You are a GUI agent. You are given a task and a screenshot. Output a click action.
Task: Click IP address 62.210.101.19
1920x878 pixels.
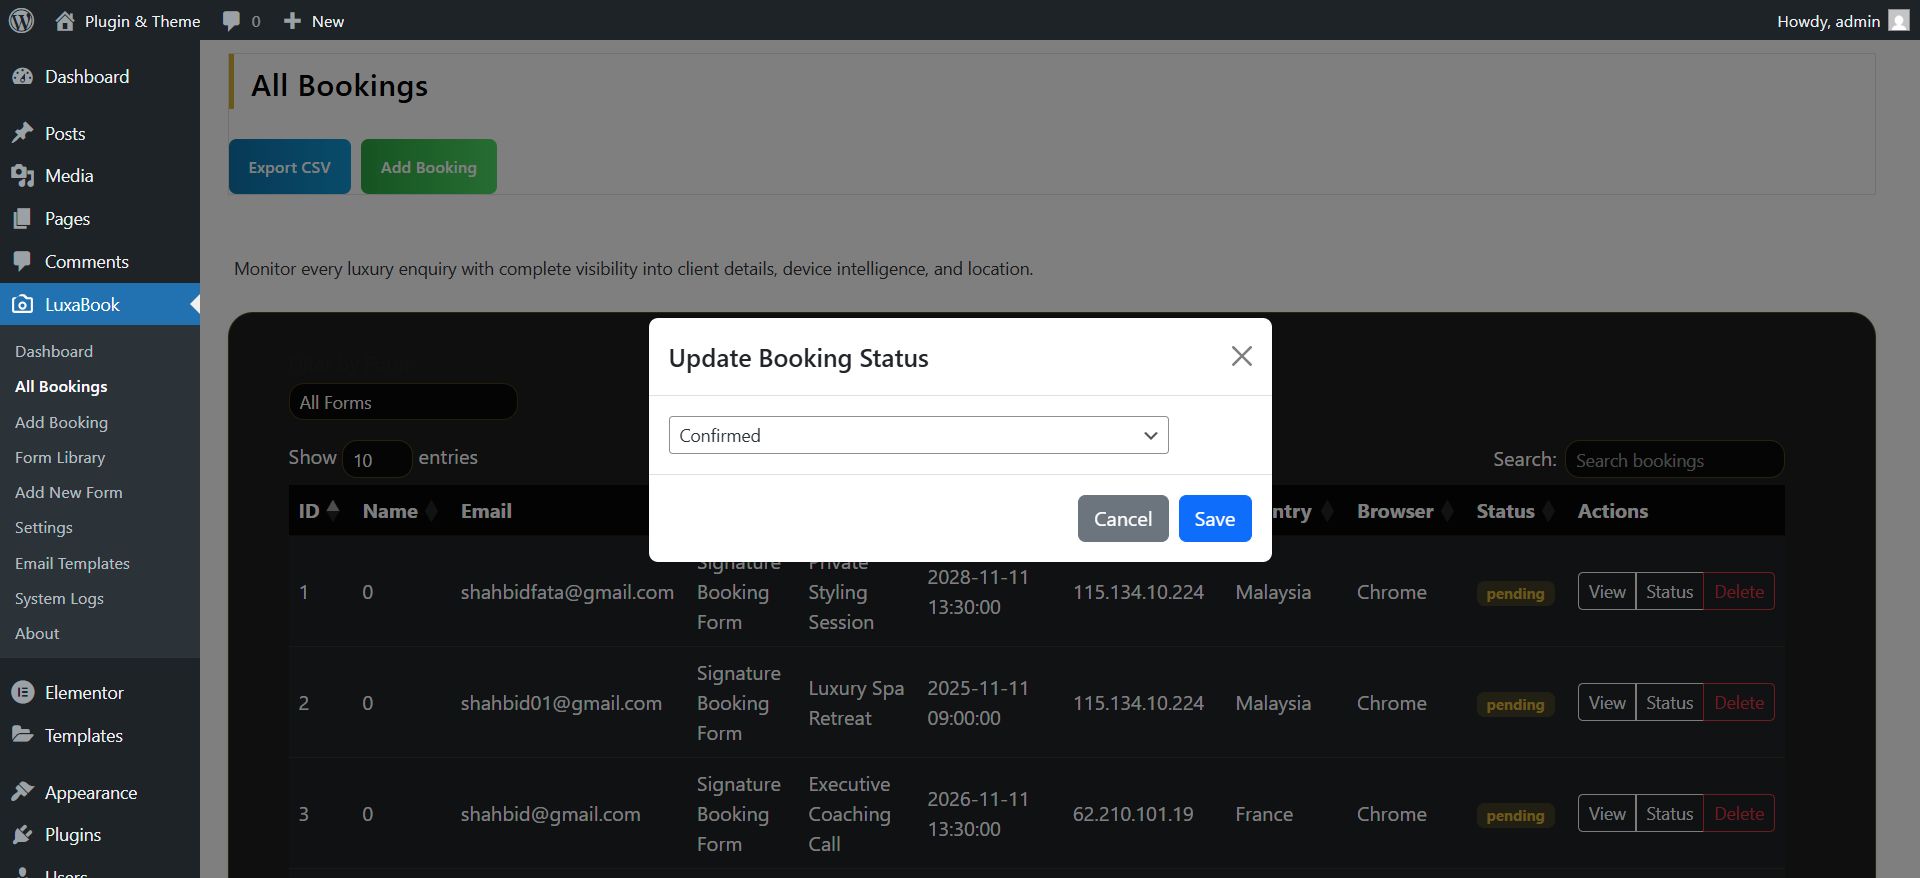1133,814
